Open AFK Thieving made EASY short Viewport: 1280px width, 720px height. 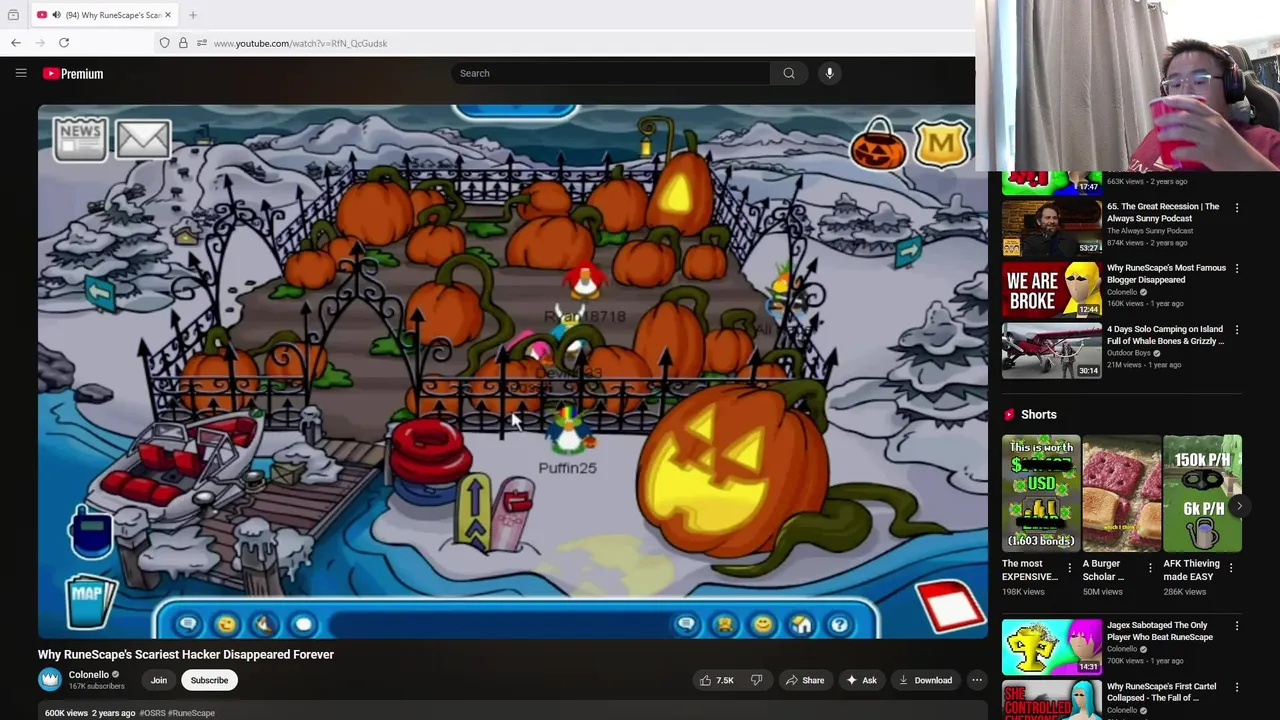1202,493
